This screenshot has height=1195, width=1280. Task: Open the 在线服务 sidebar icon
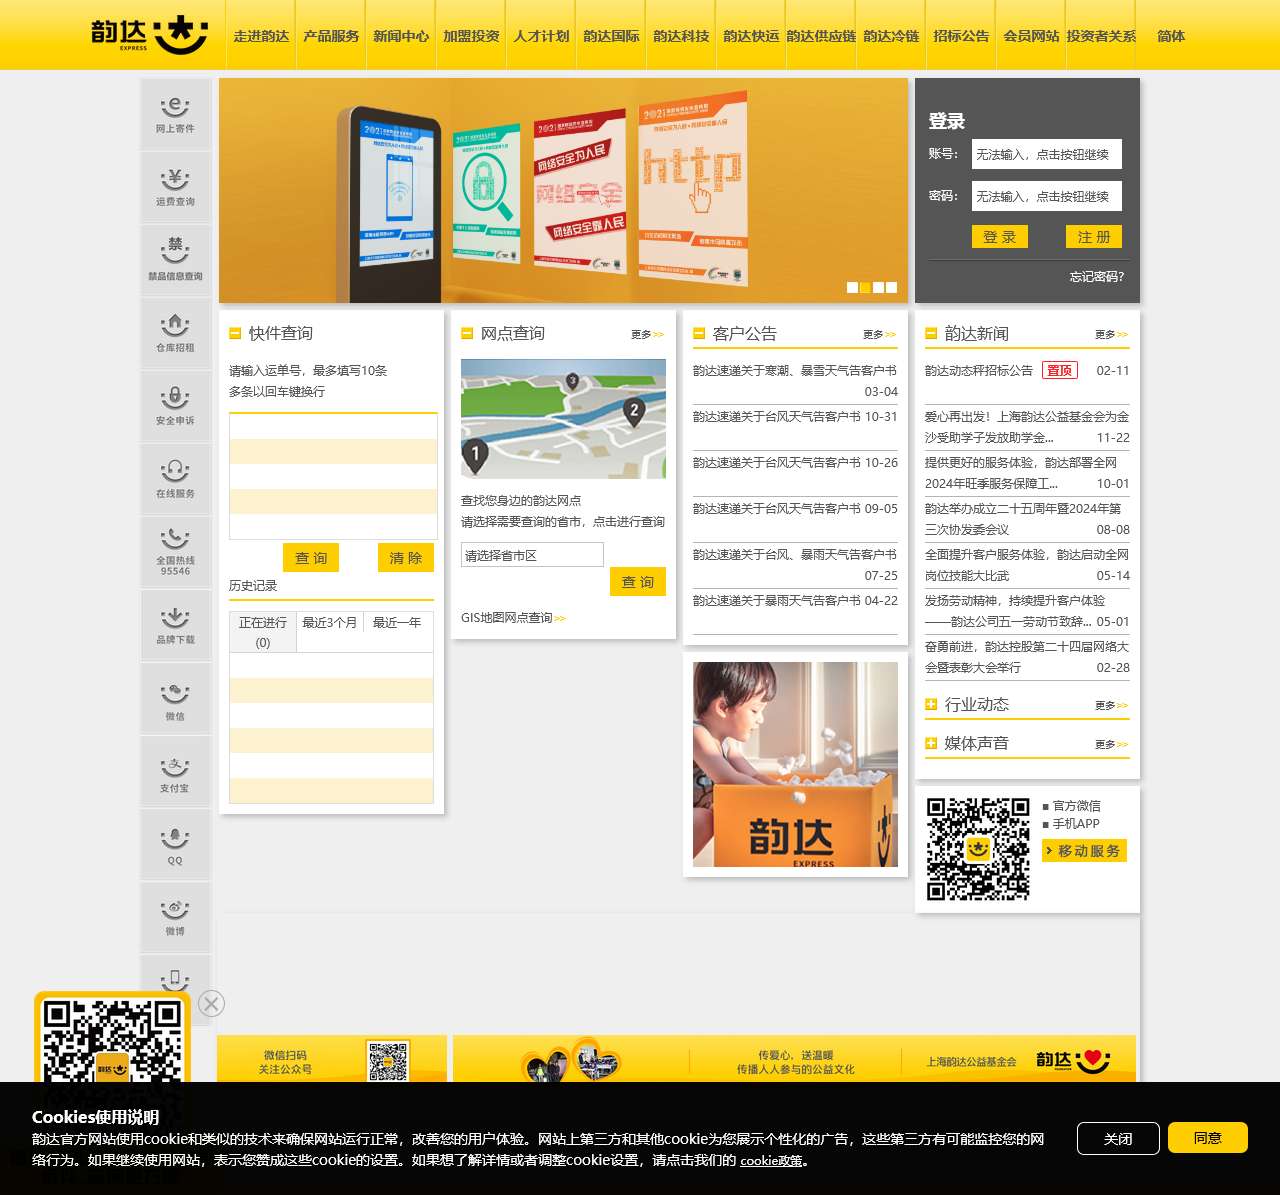click(x=175, y=479)
